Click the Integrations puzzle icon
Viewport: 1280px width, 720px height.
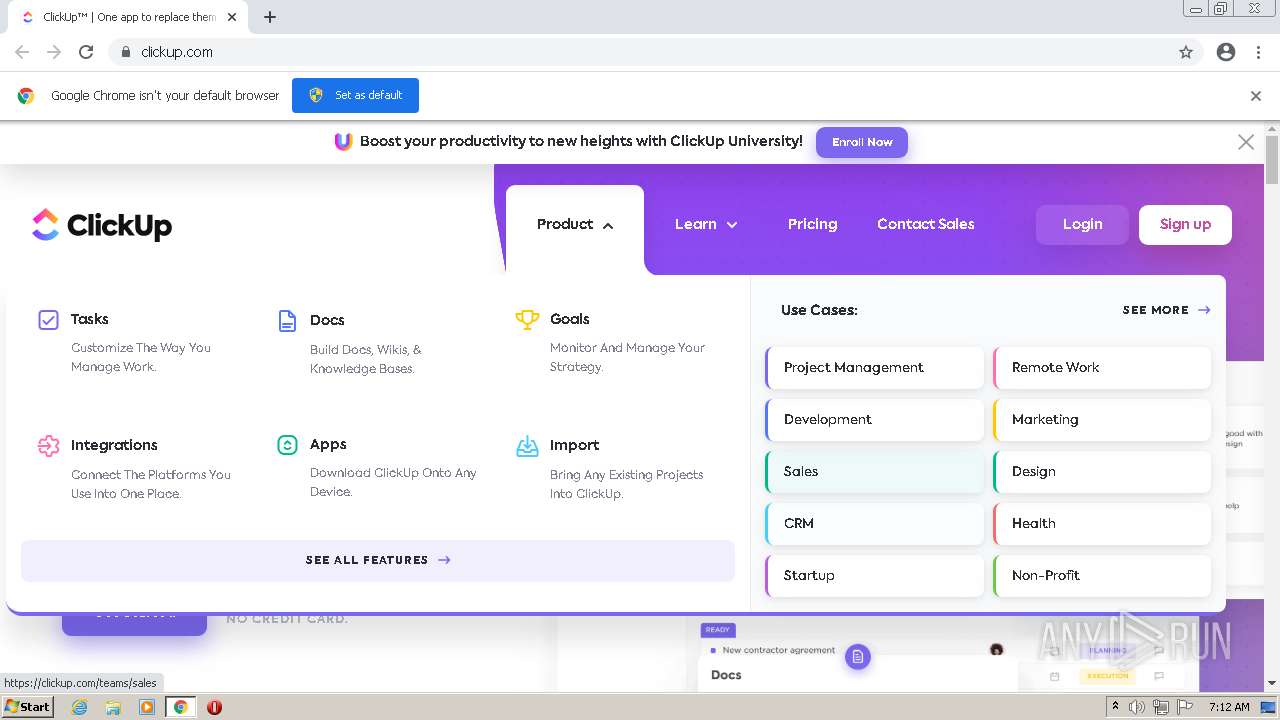[48, 446]
